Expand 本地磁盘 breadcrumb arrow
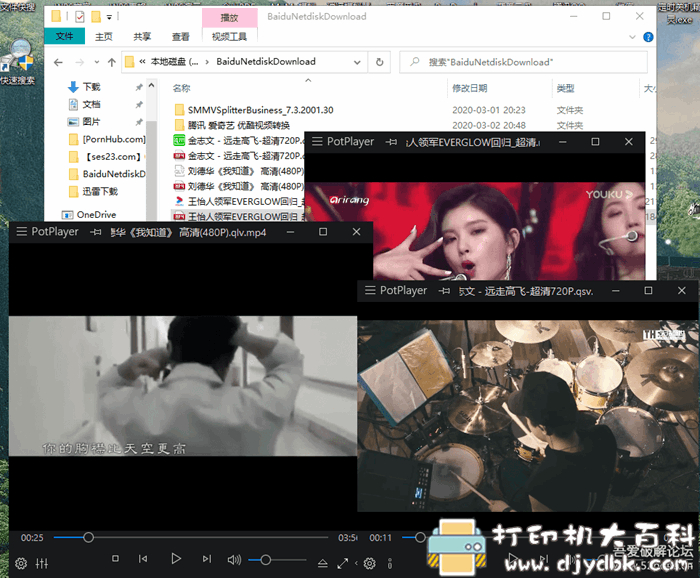This screenshot has height=578, width=700. (x=207, y=62)
